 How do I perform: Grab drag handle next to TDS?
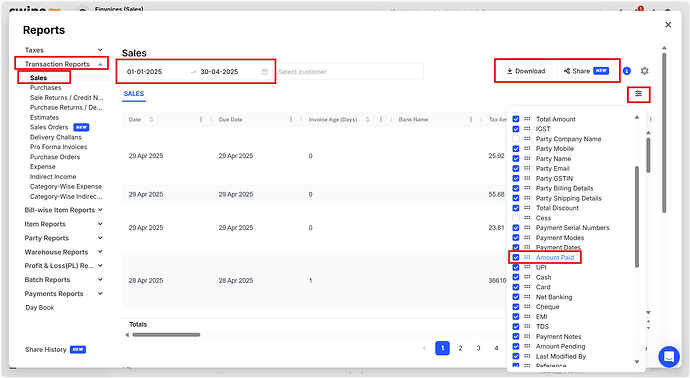point(527,327)
